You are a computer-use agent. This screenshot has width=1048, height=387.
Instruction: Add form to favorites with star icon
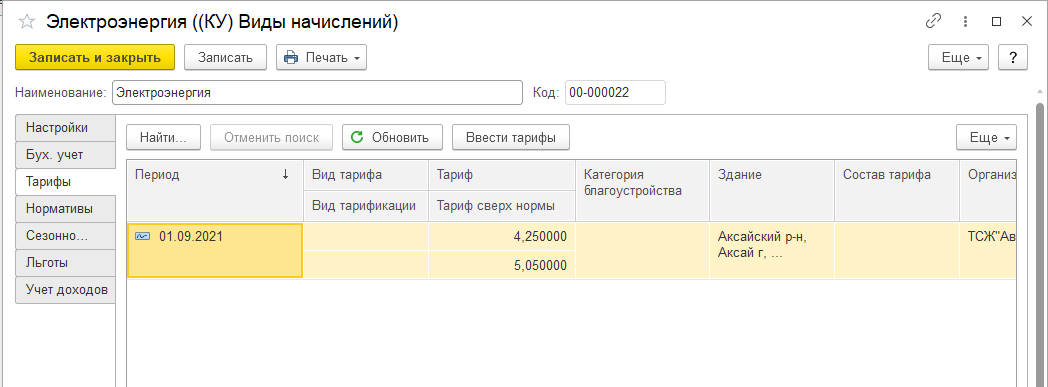[x=27, y=22]
